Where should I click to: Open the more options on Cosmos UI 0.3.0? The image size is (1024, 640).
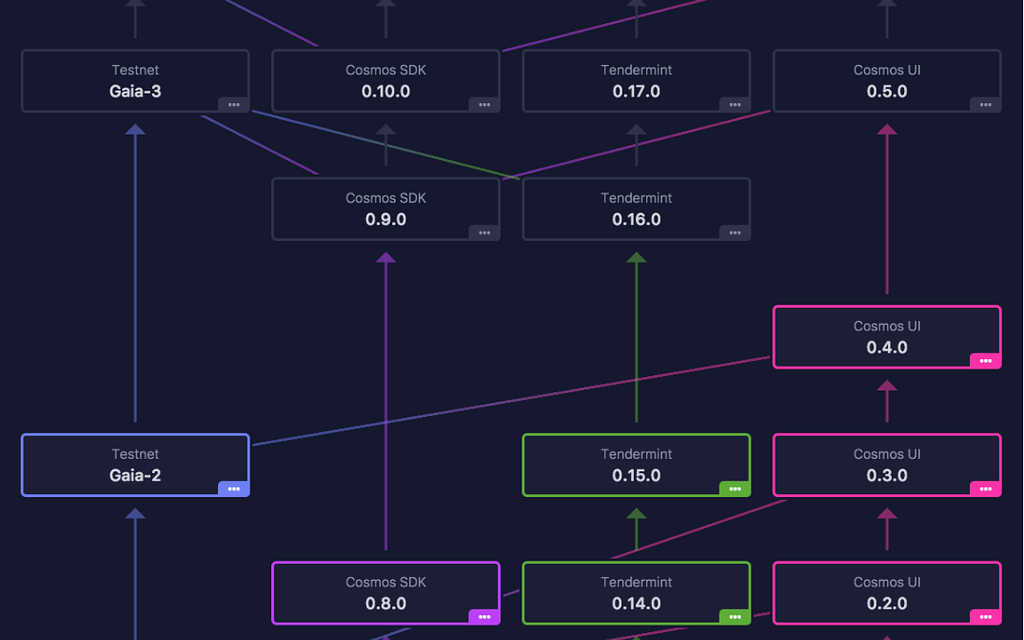pyautogui.click(x=986, y=488)
